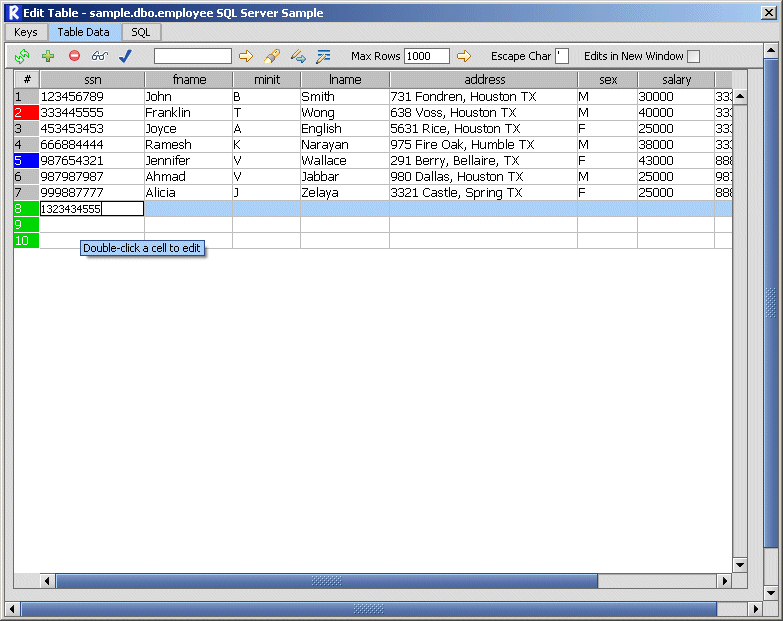
Task: Open the SQL tab
Action: (x=141, y=32)
